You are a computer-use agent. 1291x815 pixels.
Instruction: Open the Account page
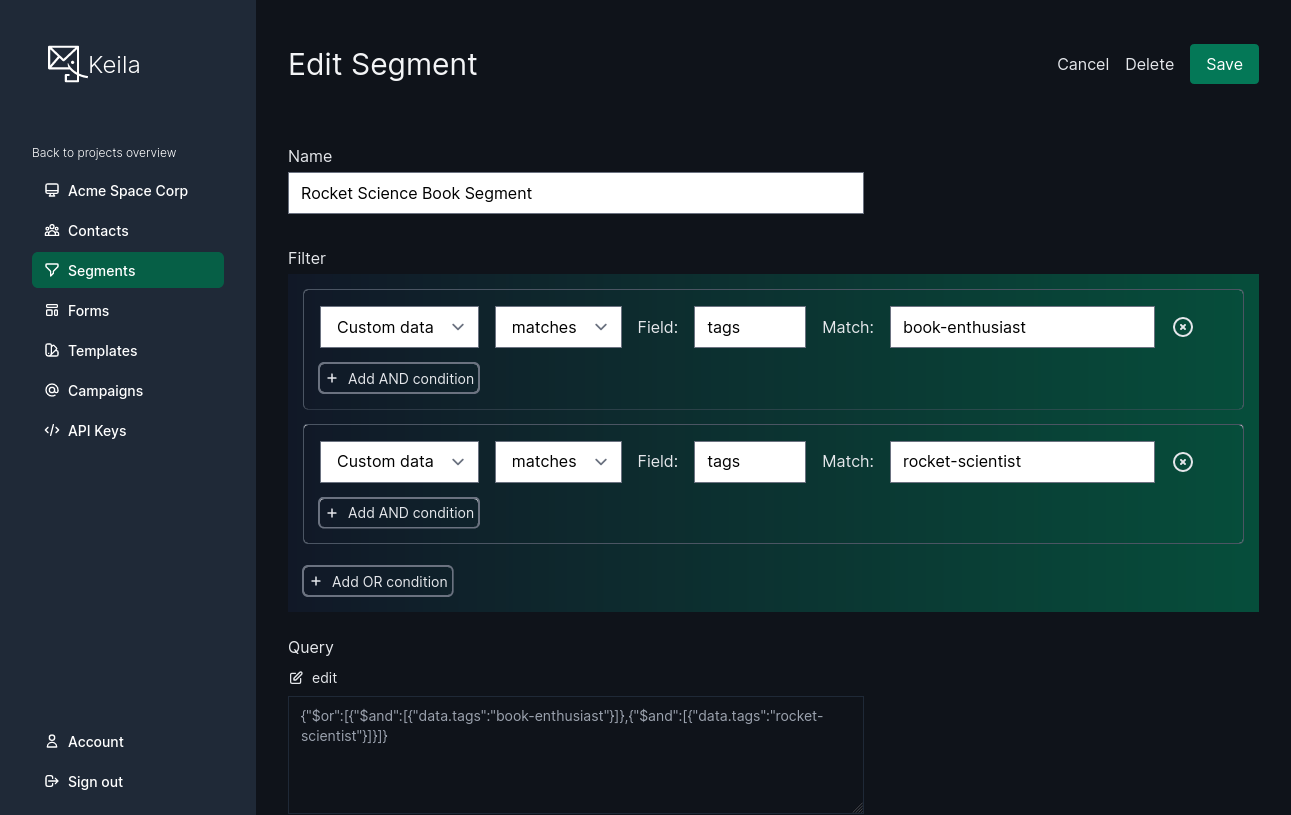pyautogui.click(x=95, y=741)
